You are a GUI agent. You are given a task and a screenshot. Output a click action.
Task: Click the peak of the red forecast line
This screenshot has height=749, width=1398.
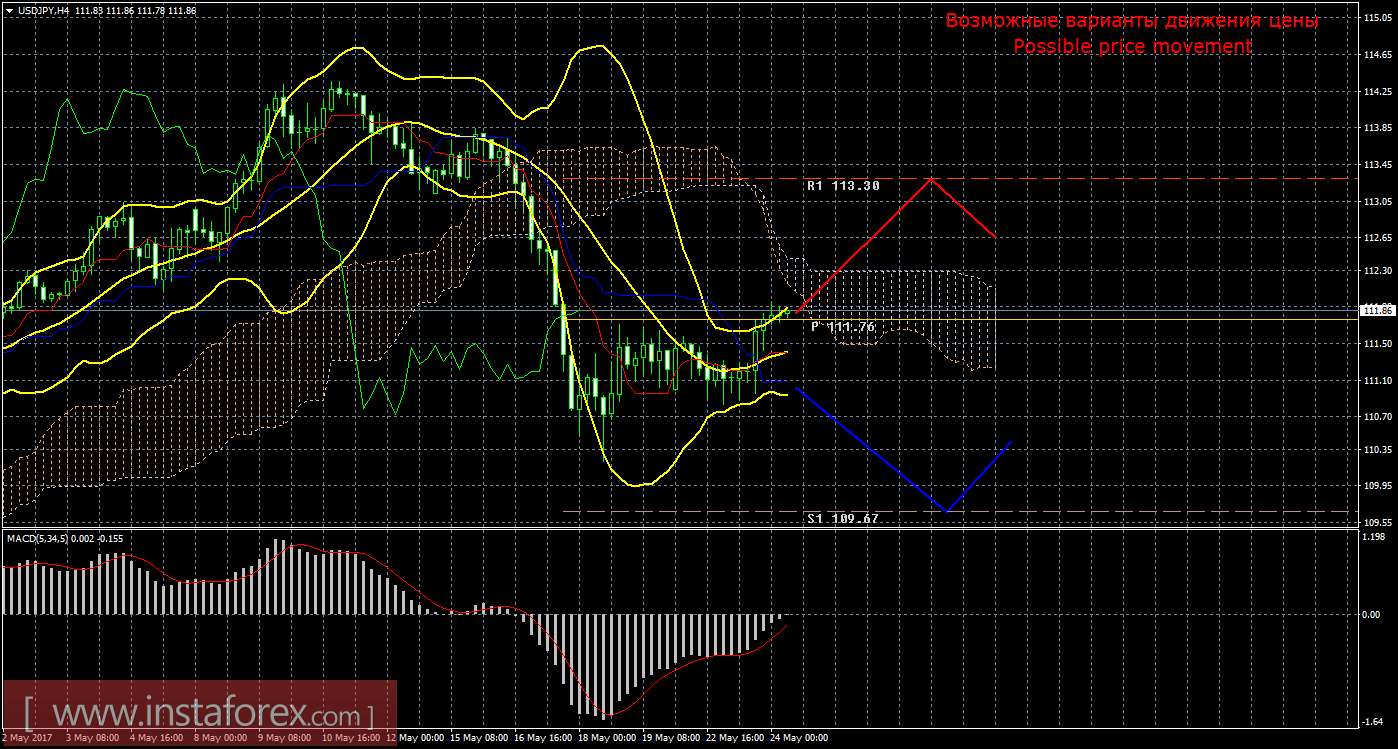tap(932, 179)
